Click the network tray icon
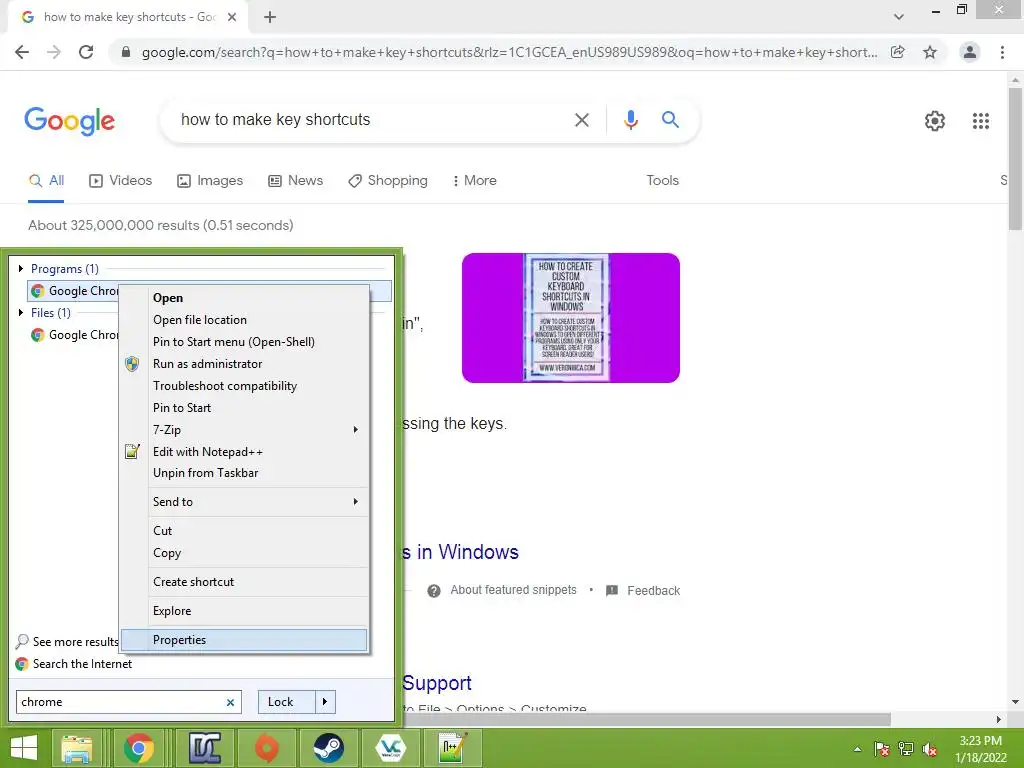 906,749
